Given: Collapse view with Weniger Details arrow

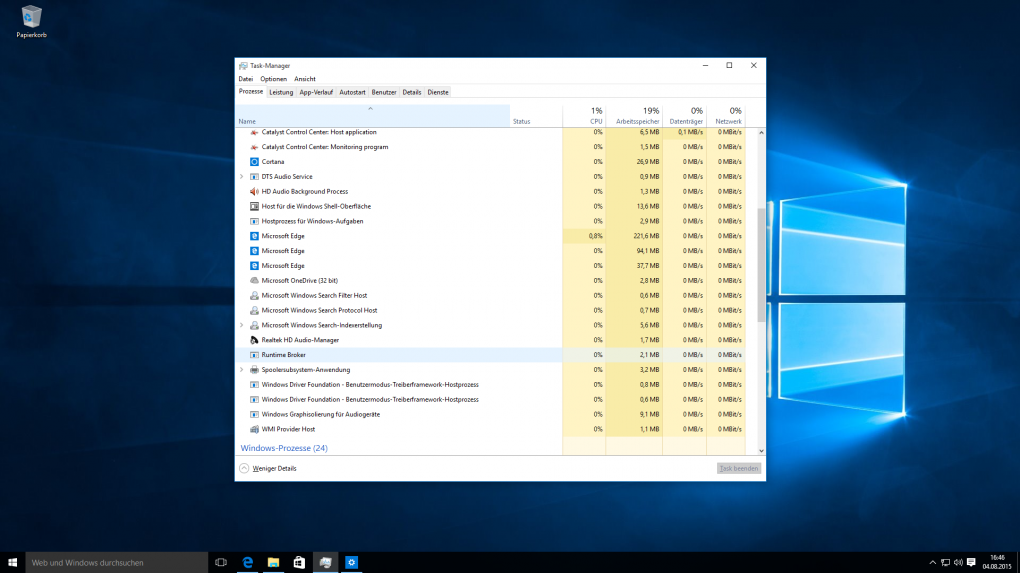Looking at the screenshot, I should pyautogui.click(x=244, y=468).
